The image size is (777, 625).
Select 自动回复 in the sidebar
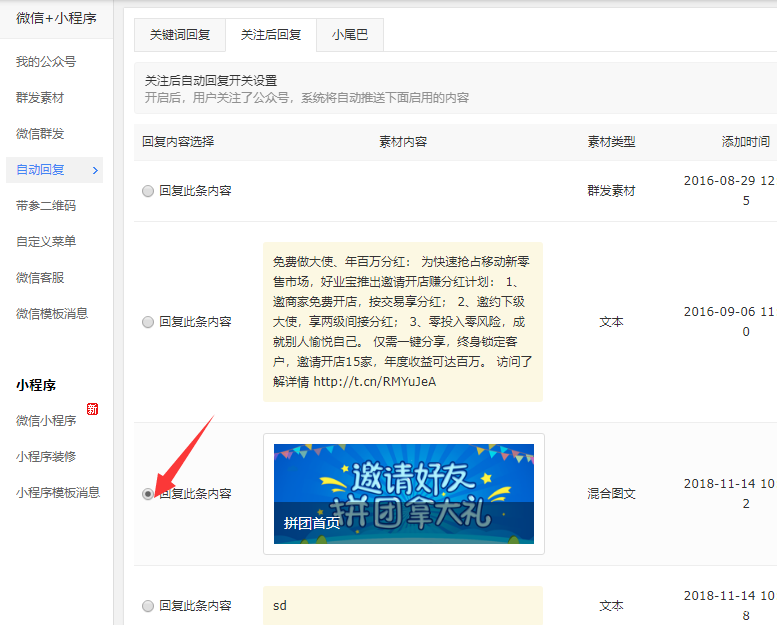point(55,170)
